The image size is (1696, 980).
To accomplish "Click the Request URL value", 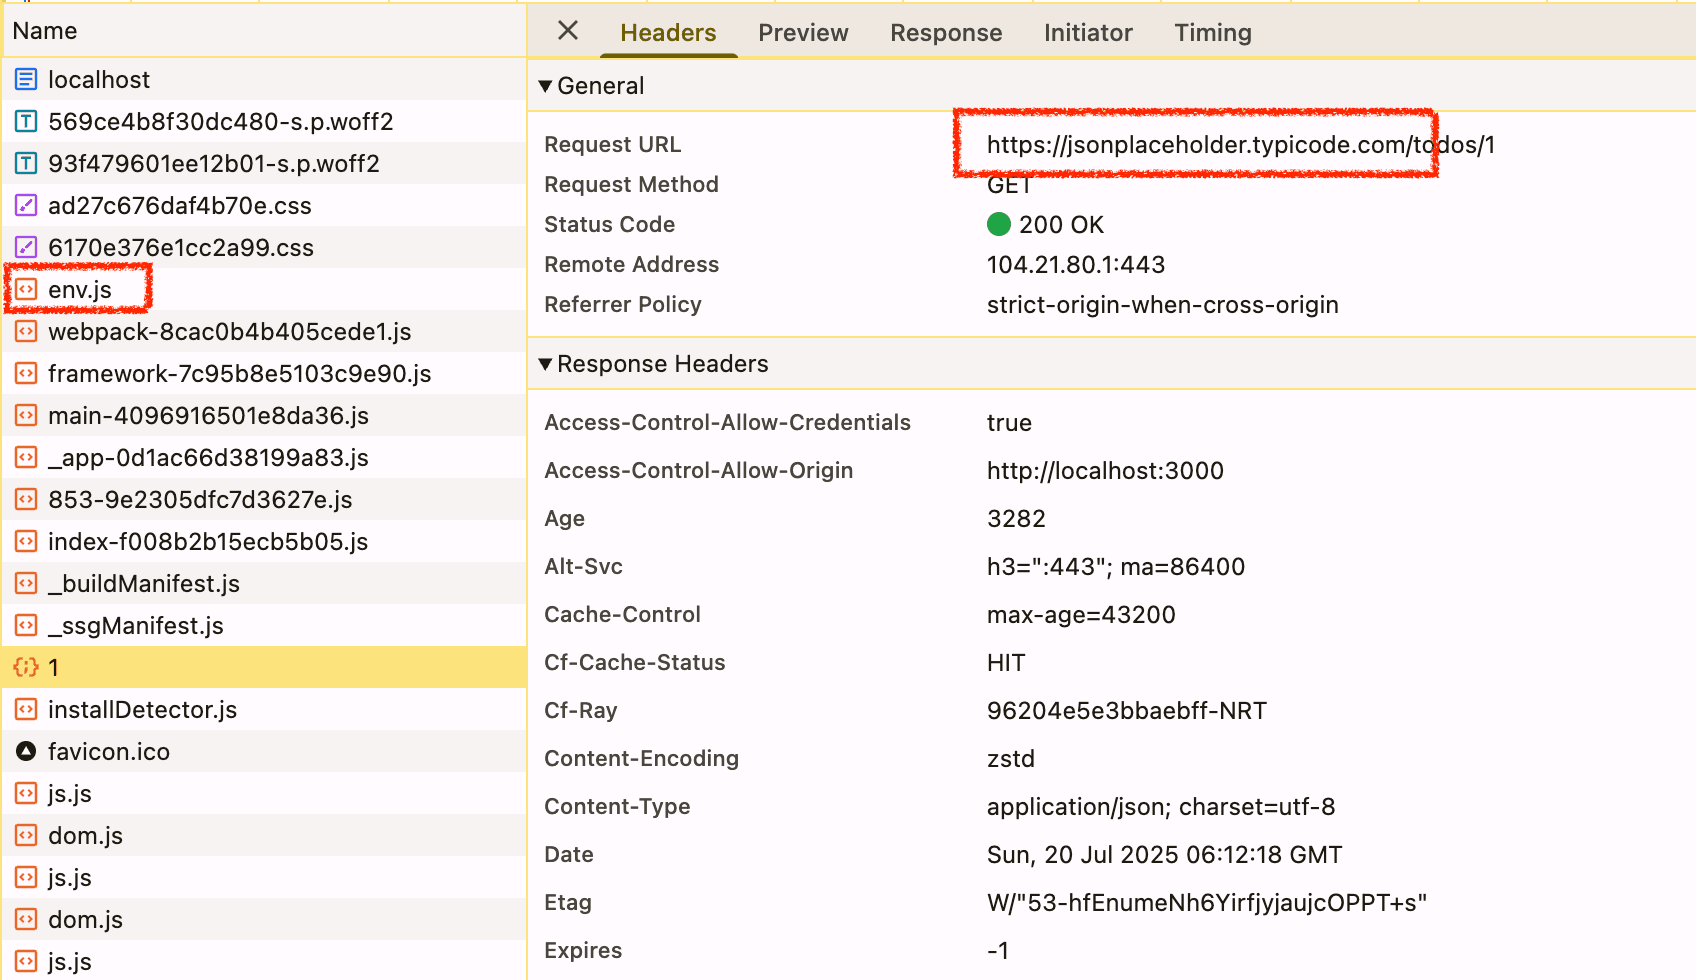I will point(1240,145).
